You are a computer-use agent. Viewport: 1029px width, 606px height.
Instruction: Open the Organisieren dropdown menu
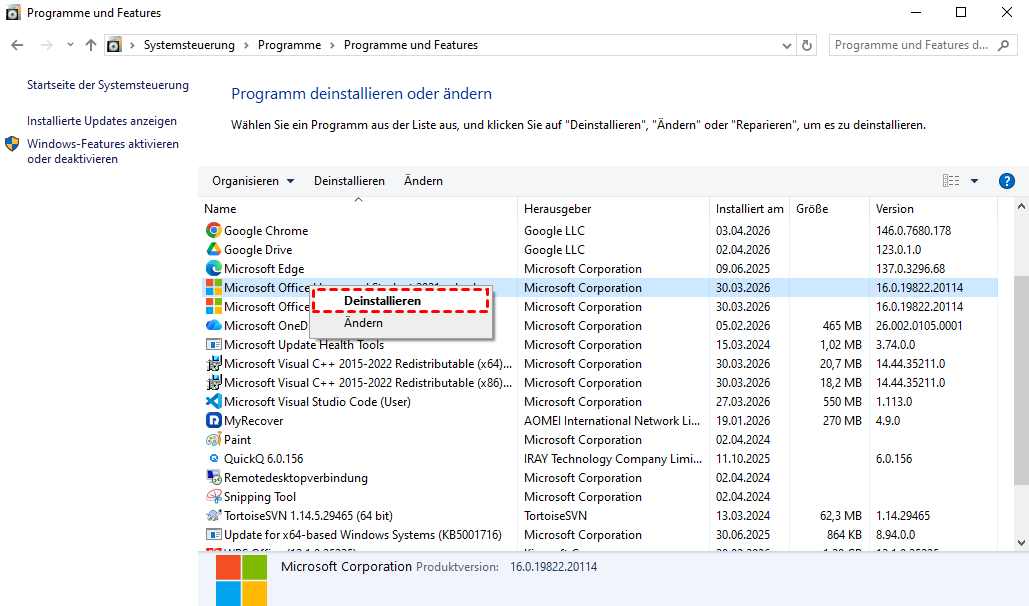[253, 181]
